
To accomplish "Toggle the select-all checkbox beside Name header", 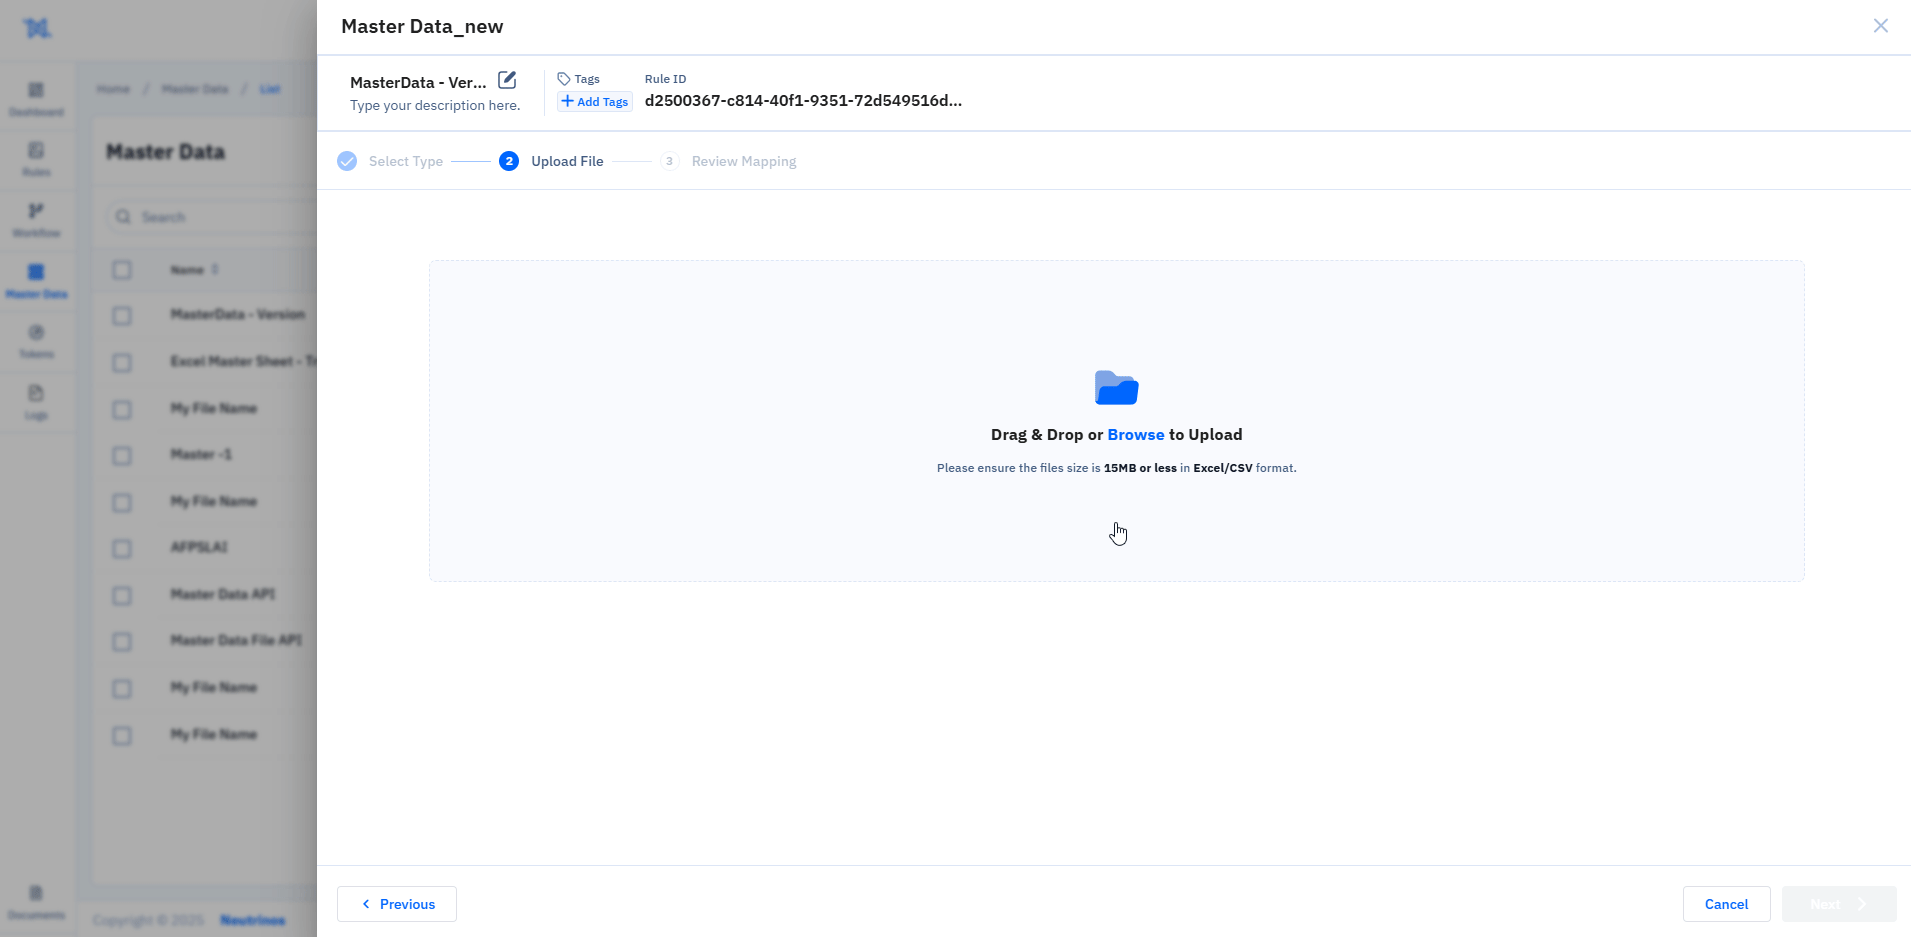I will (x=122, y=270).
